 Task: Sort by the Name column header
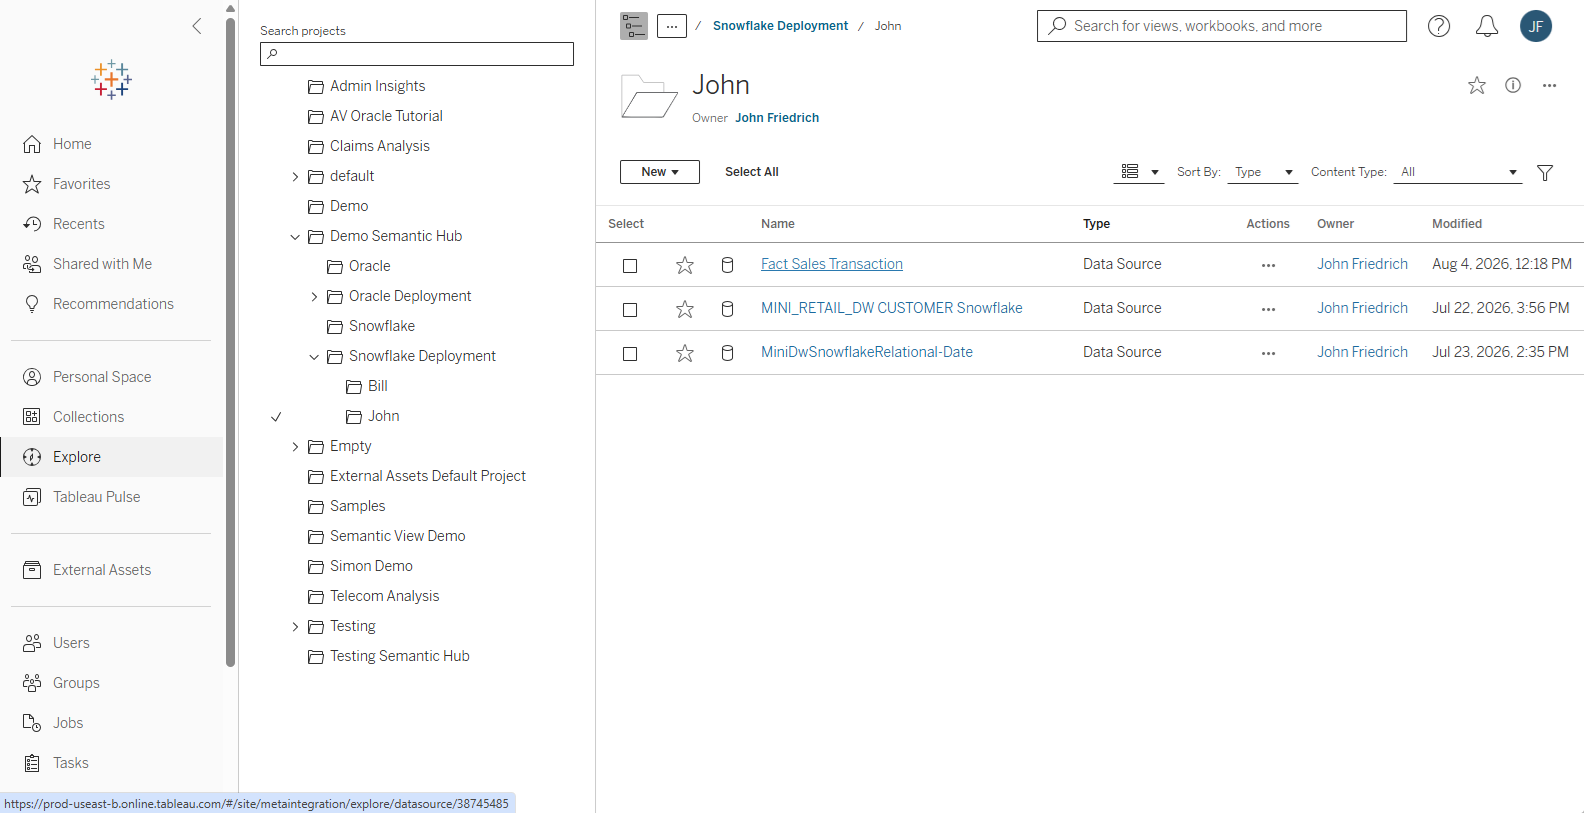coord(778,224)
